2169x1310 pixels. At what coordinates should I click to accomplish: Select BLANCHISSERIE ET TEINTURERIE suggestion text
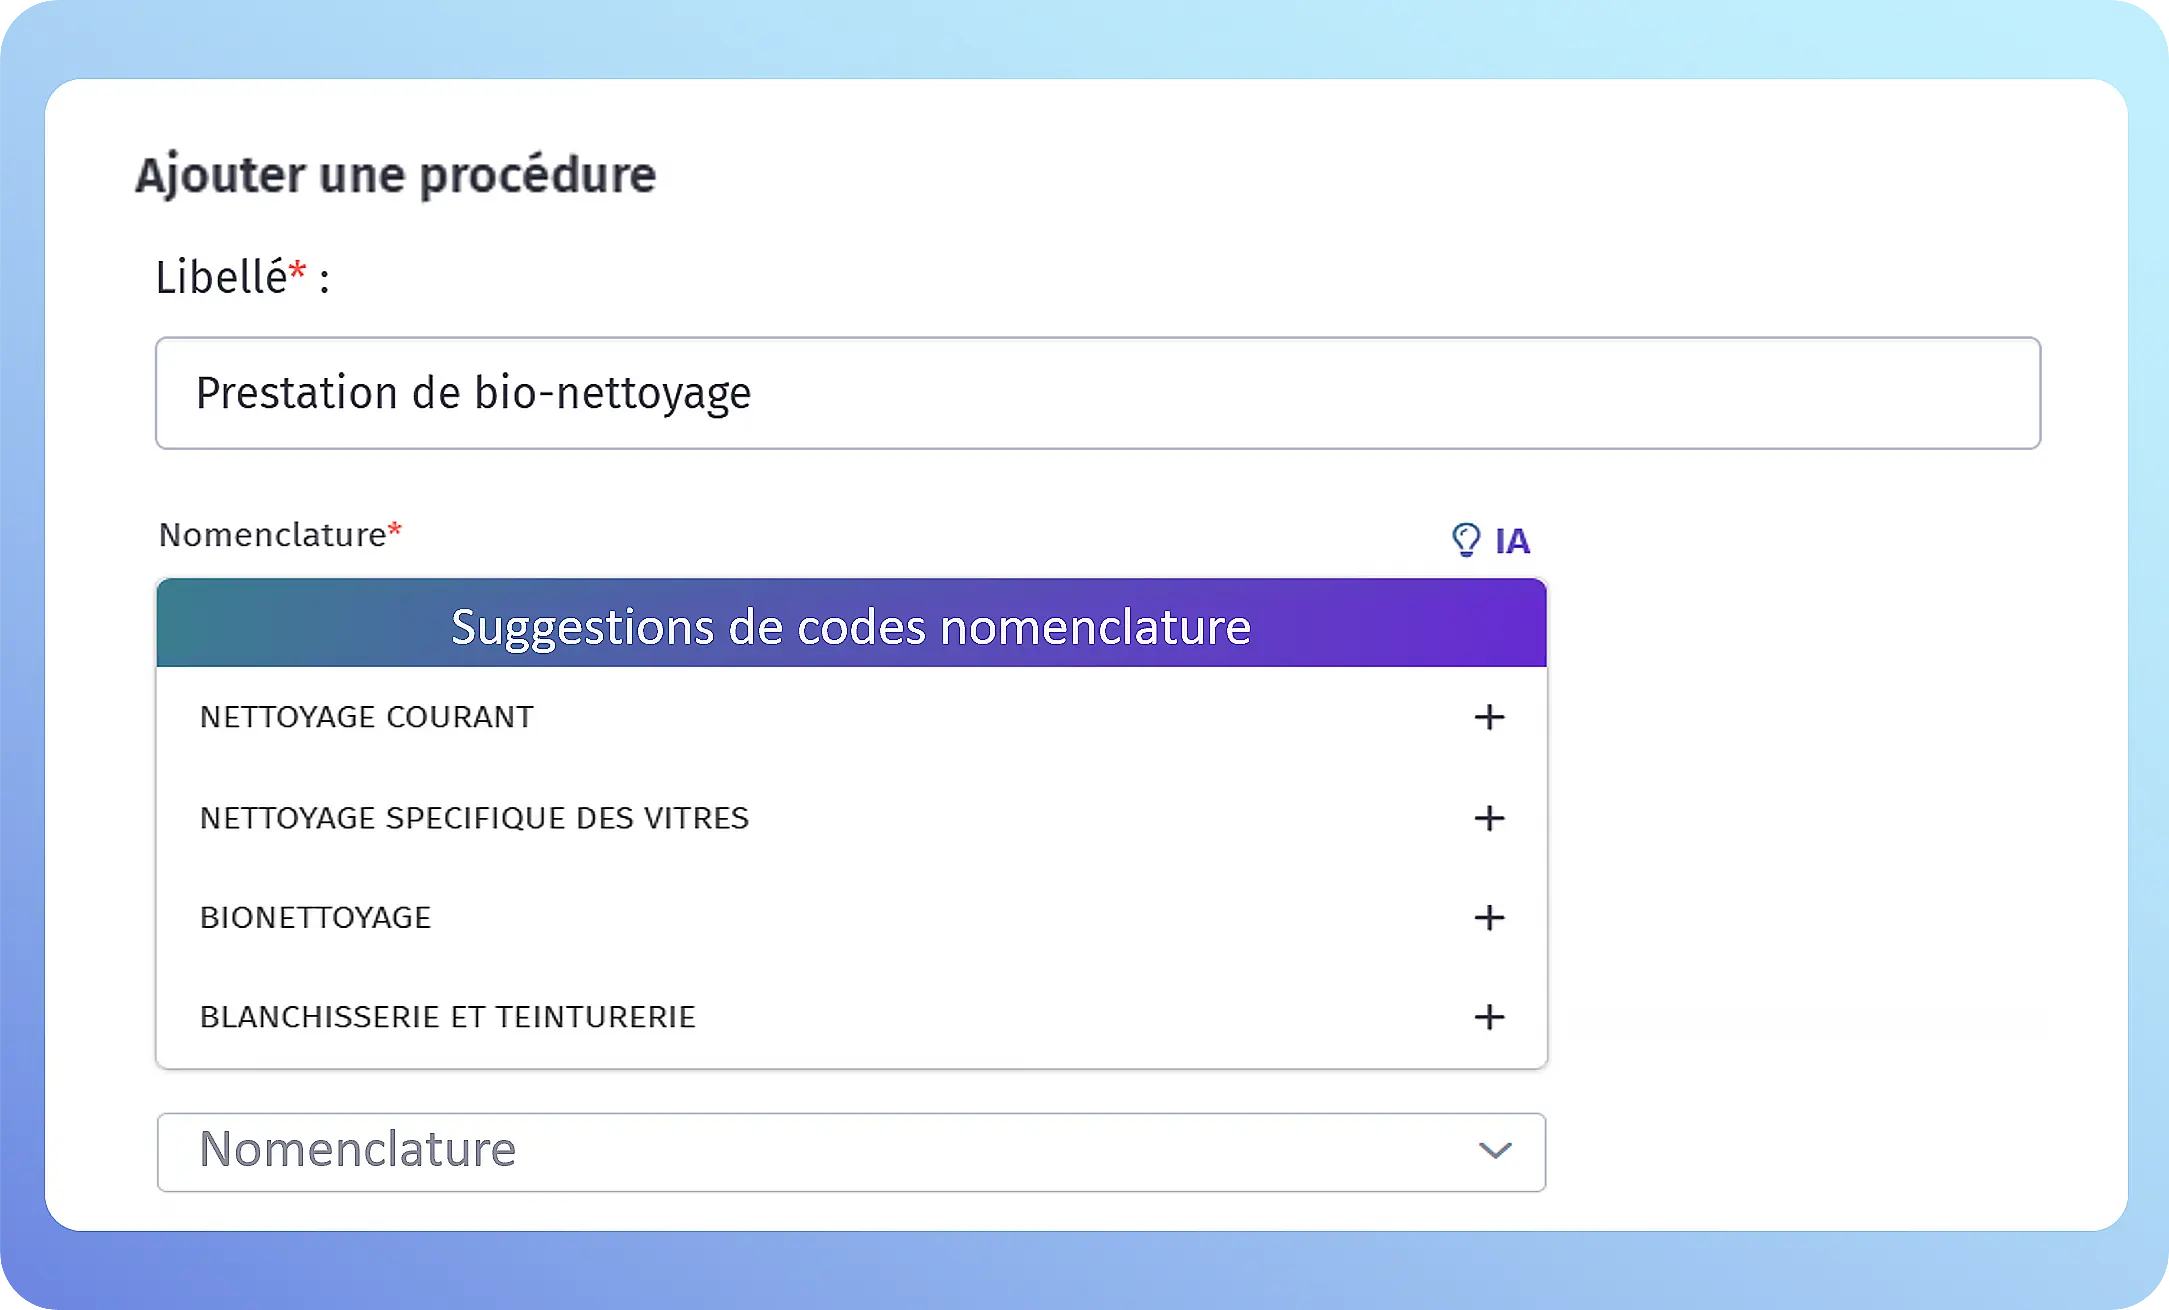(447, 1017)
